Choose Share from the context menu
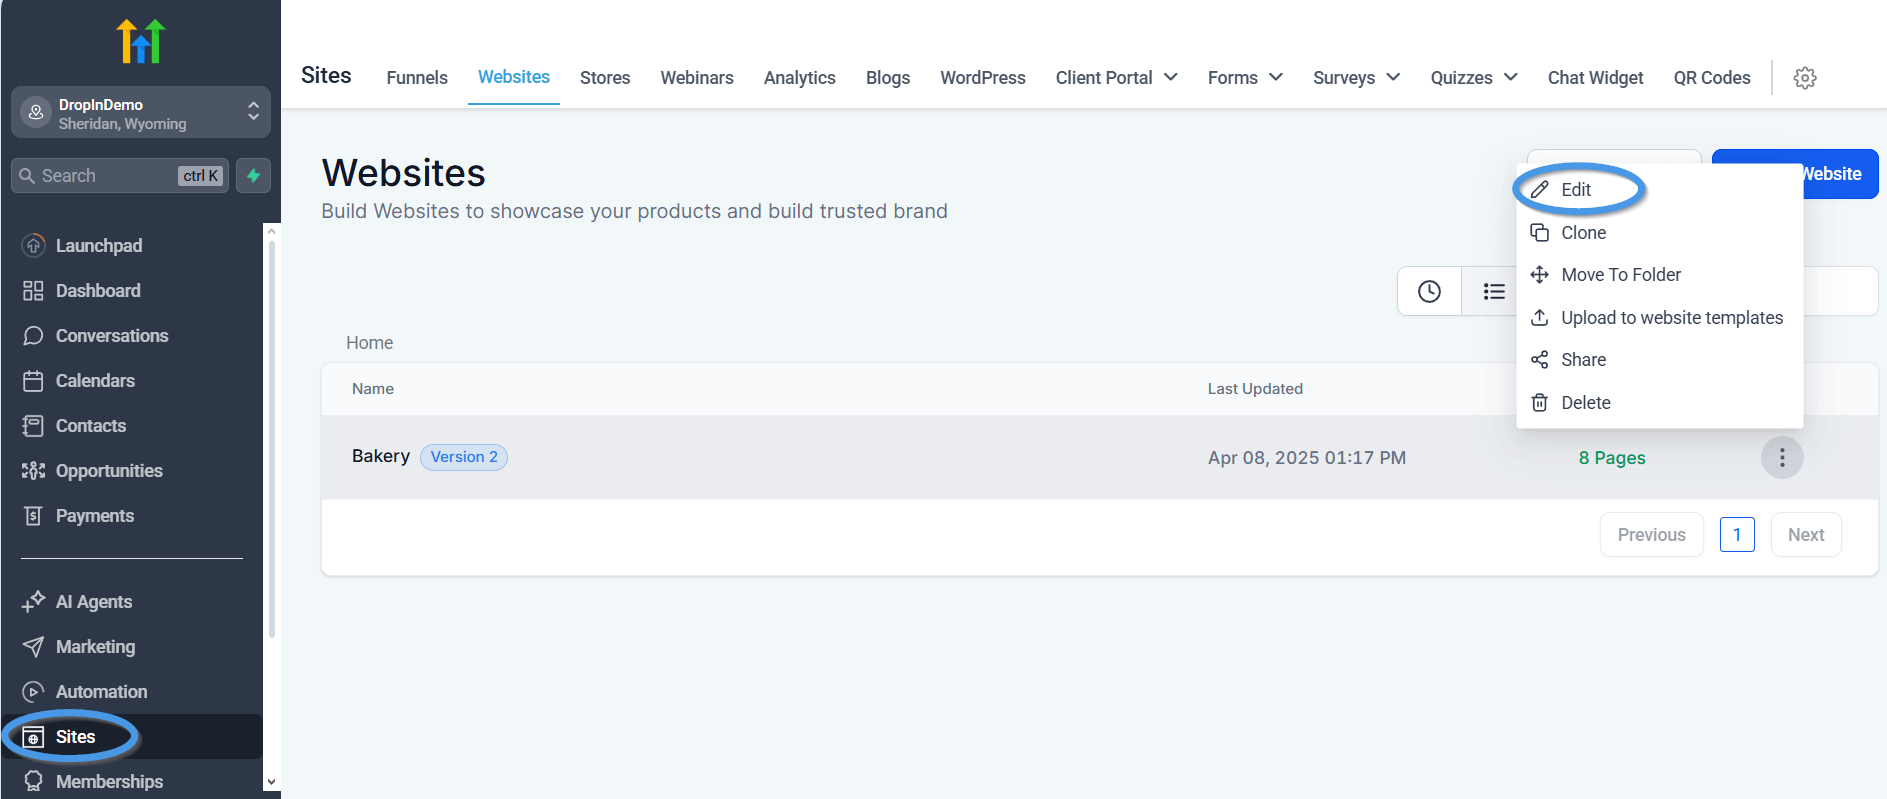 1659,360
